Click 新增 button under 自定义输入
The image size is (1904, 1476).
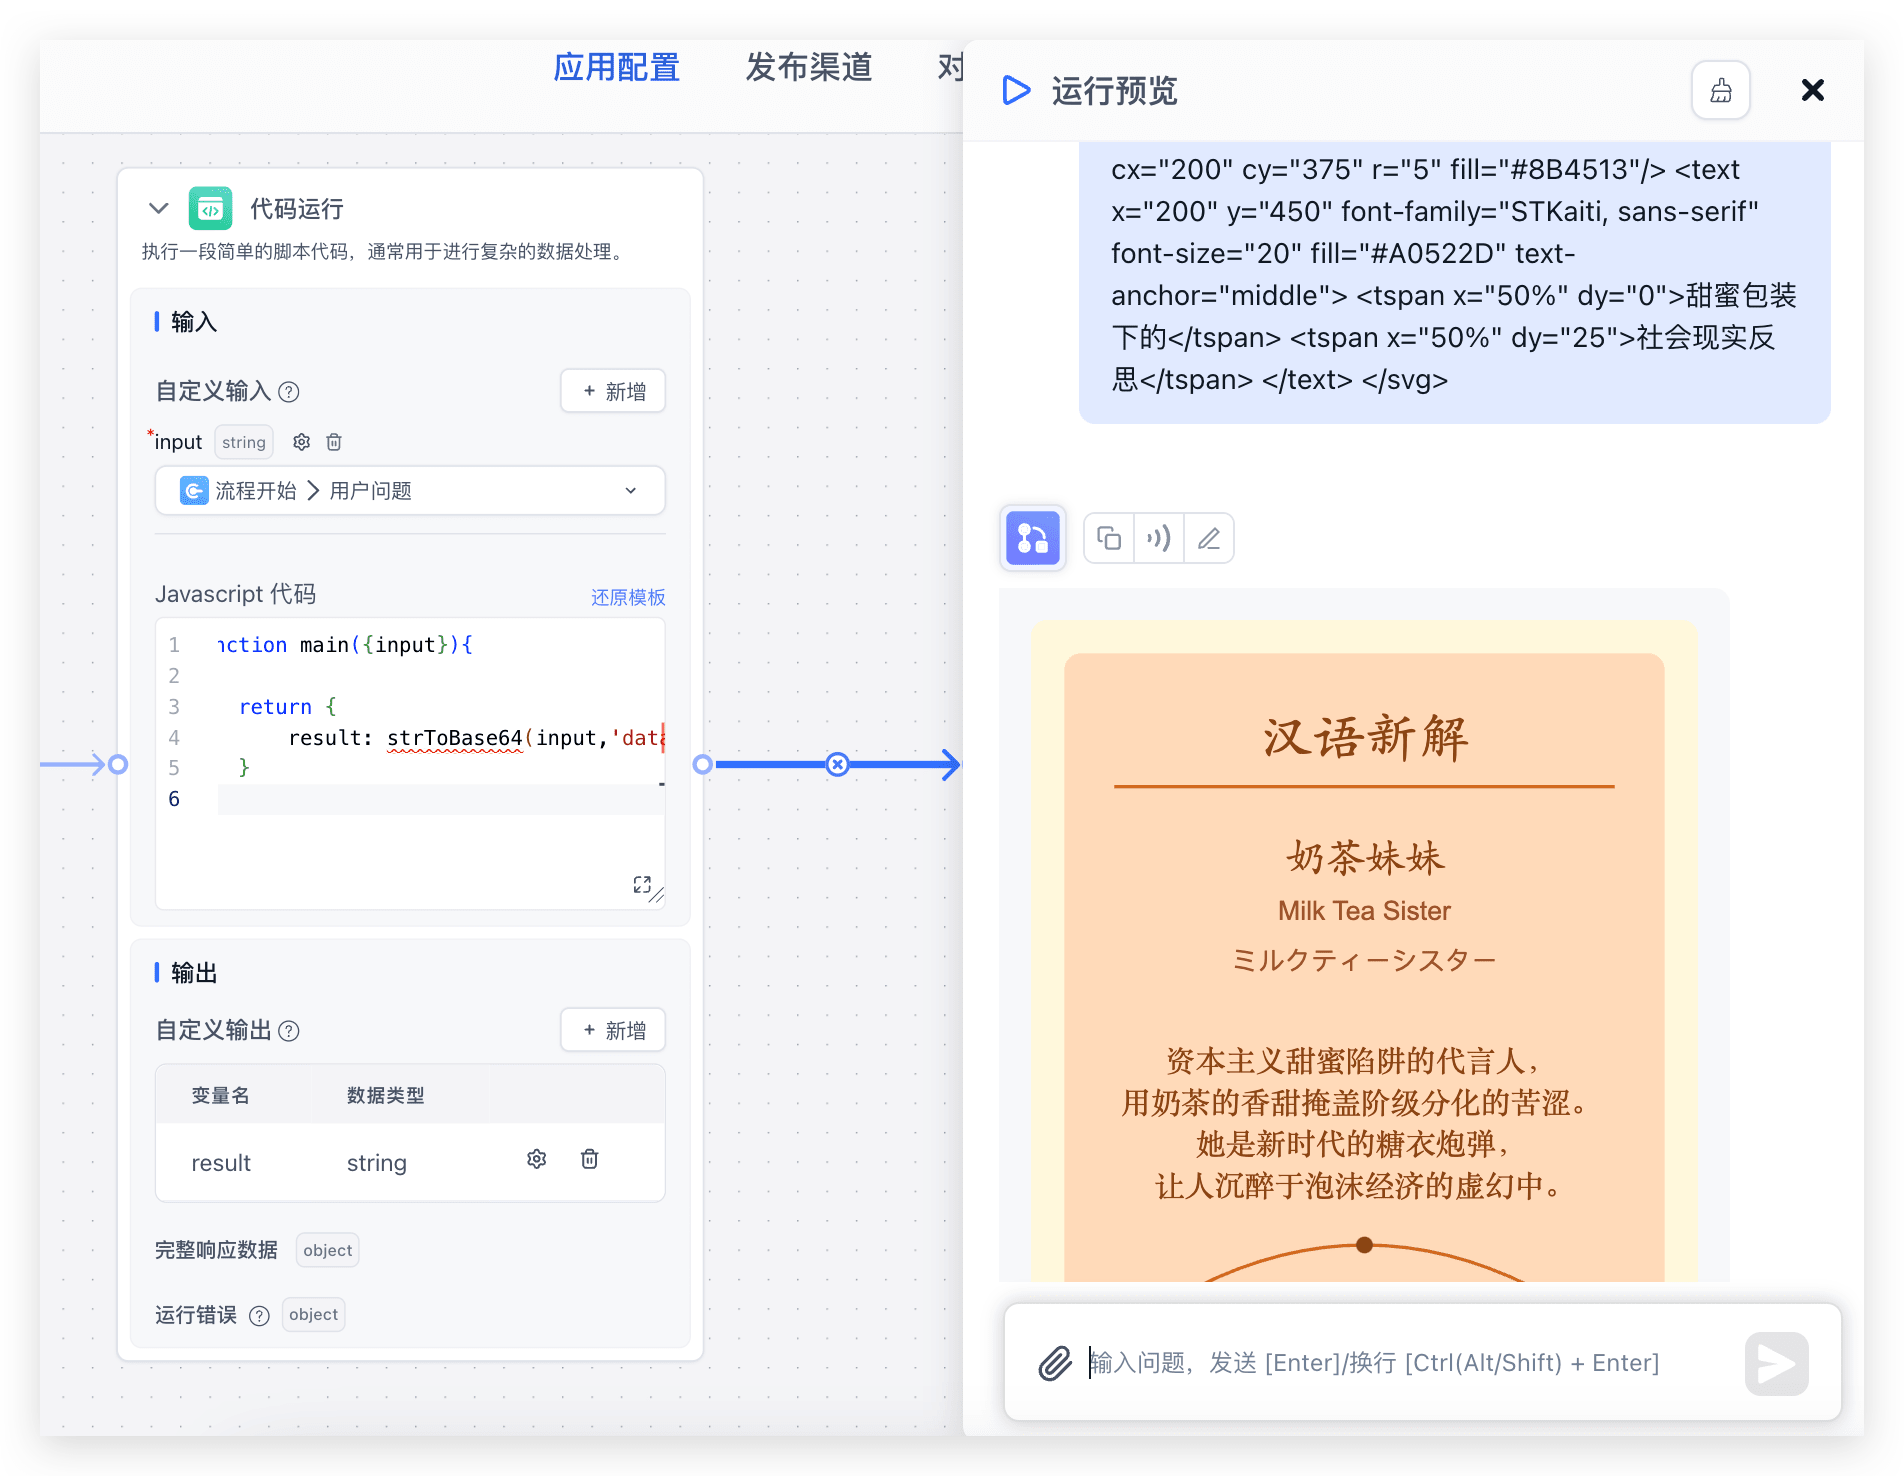point(613,391)
